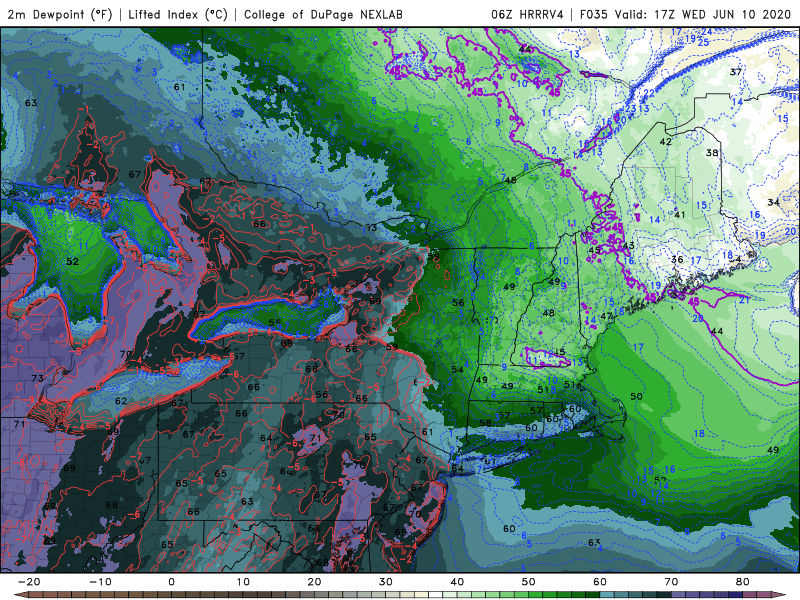The width and height of the screenshot is (800, 600).
Task: Click the -20 label on the color scale
Action: coord(28,582)
